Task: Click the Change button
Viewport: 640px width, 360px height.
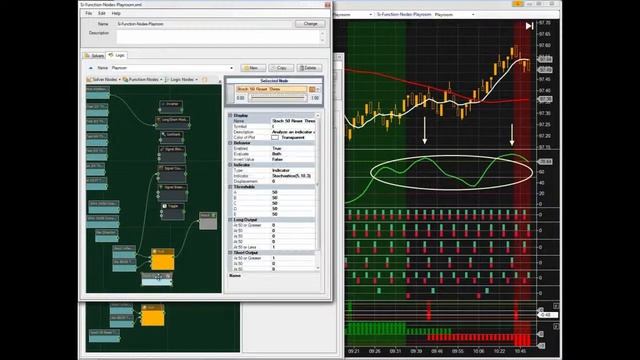Action: tap(310, 24)
